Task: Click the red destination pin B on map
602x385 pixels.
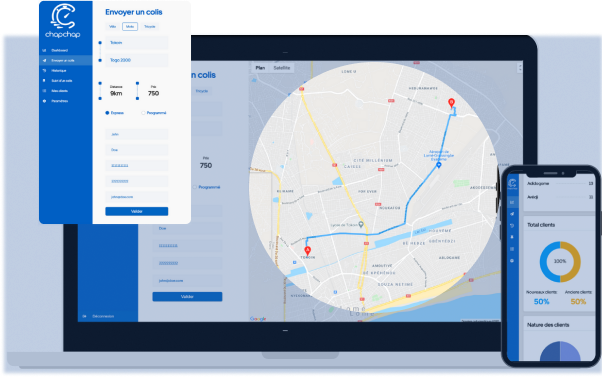Action: pos(452,103)
